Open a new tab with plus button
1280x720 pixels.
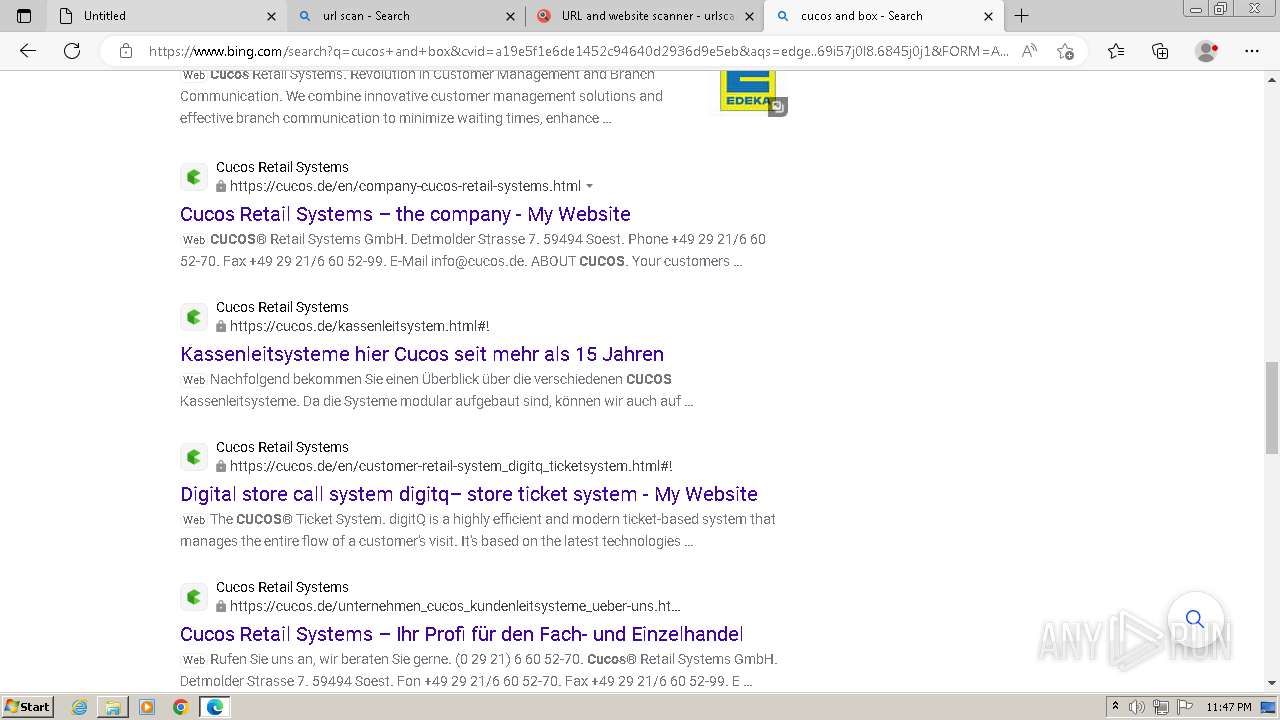[1021, 16]
